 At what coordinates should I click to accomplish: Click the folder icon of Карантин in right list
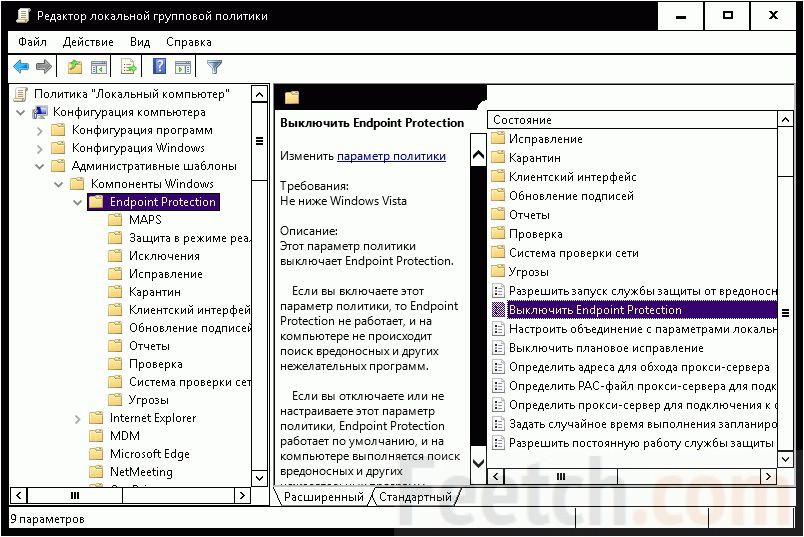click(498, 157)
